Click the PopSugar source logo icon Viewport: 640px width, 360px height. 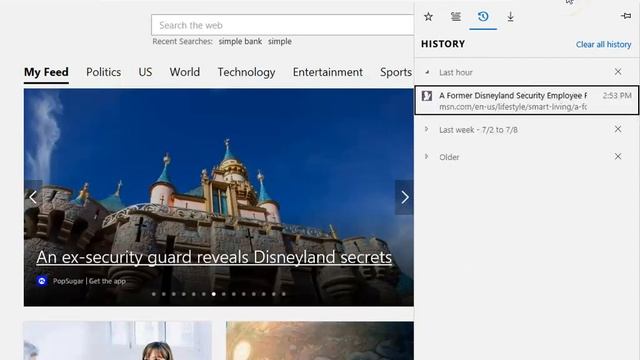42,281
